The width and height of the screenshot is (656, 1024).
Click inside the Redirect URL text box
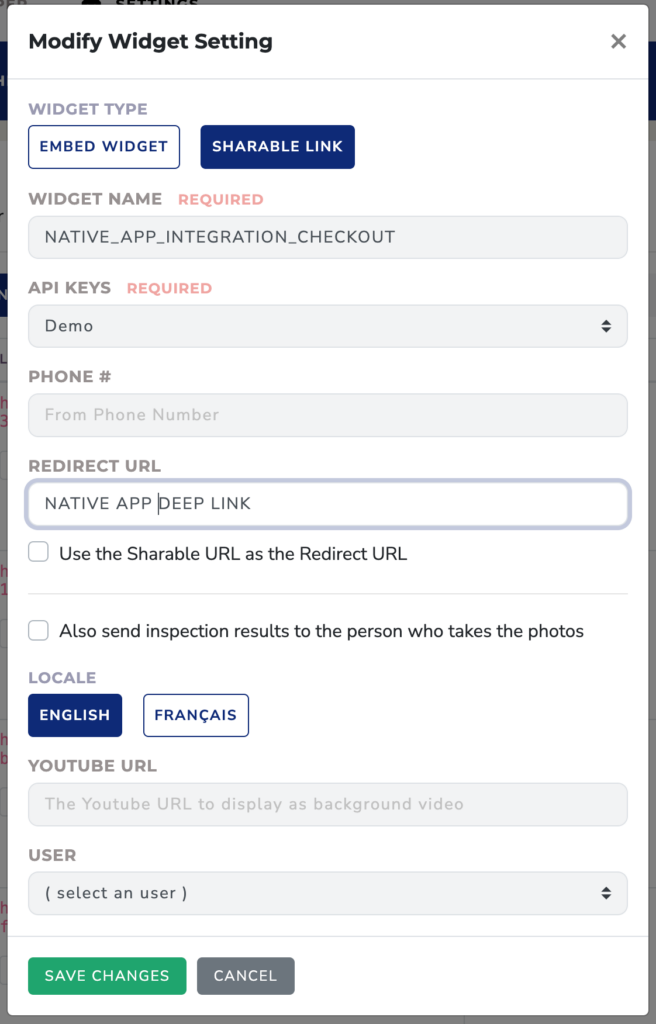[x=328, y=504]
